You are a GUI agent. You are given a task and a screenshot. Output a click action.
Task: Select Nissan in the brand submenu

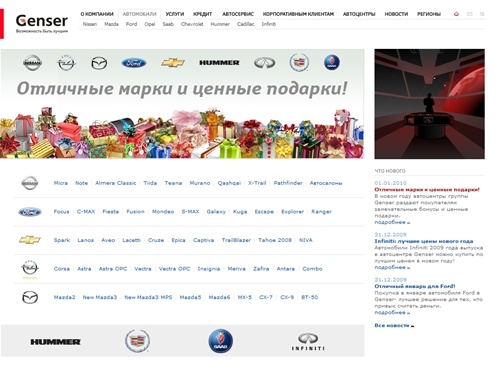click(x=90, y=24)
